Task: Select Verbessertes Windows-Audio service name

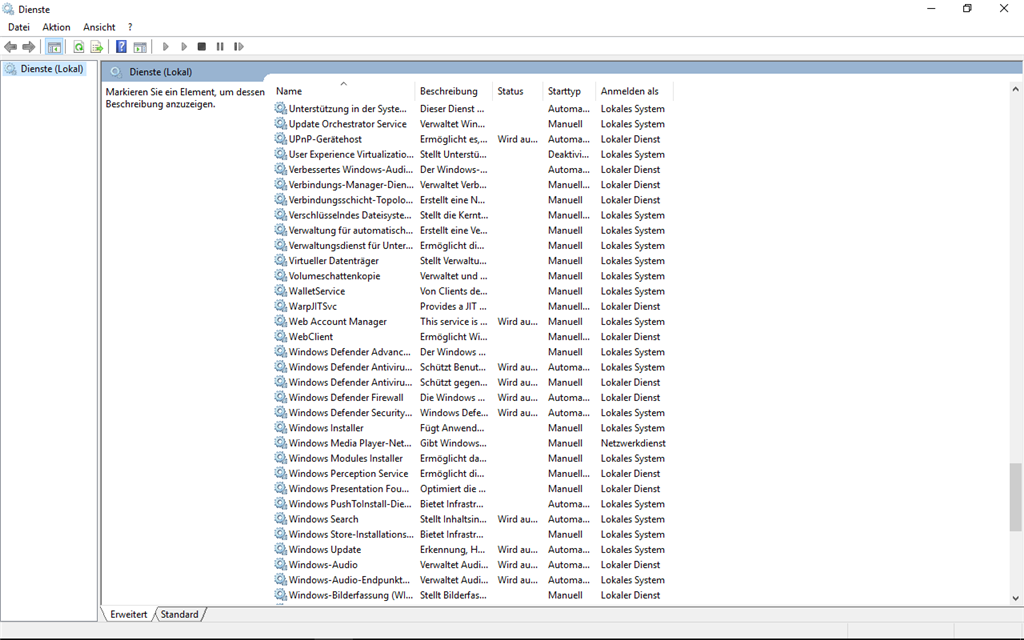Action: click(350, 170)
